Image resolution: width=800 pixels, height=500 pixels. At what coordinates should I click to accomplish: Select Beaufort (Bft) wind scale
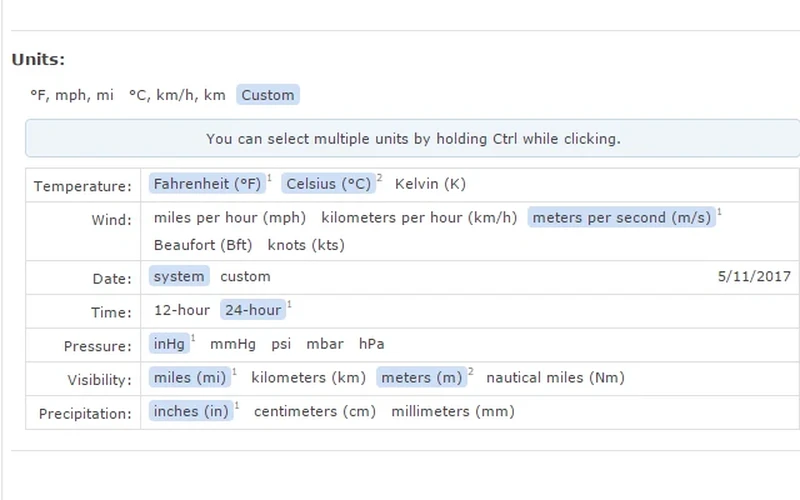click(x=203, y=245)
